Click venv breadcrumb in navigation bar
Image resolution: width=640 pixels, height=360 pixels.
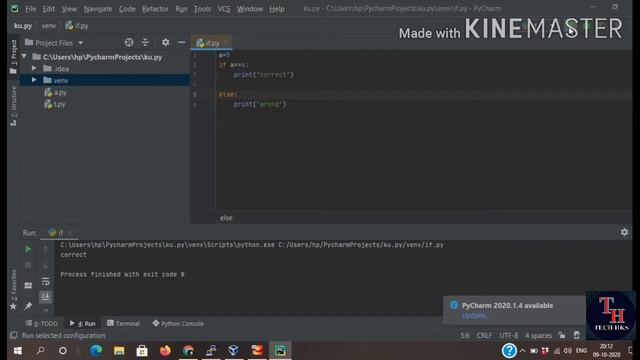[x=49, y=26]
